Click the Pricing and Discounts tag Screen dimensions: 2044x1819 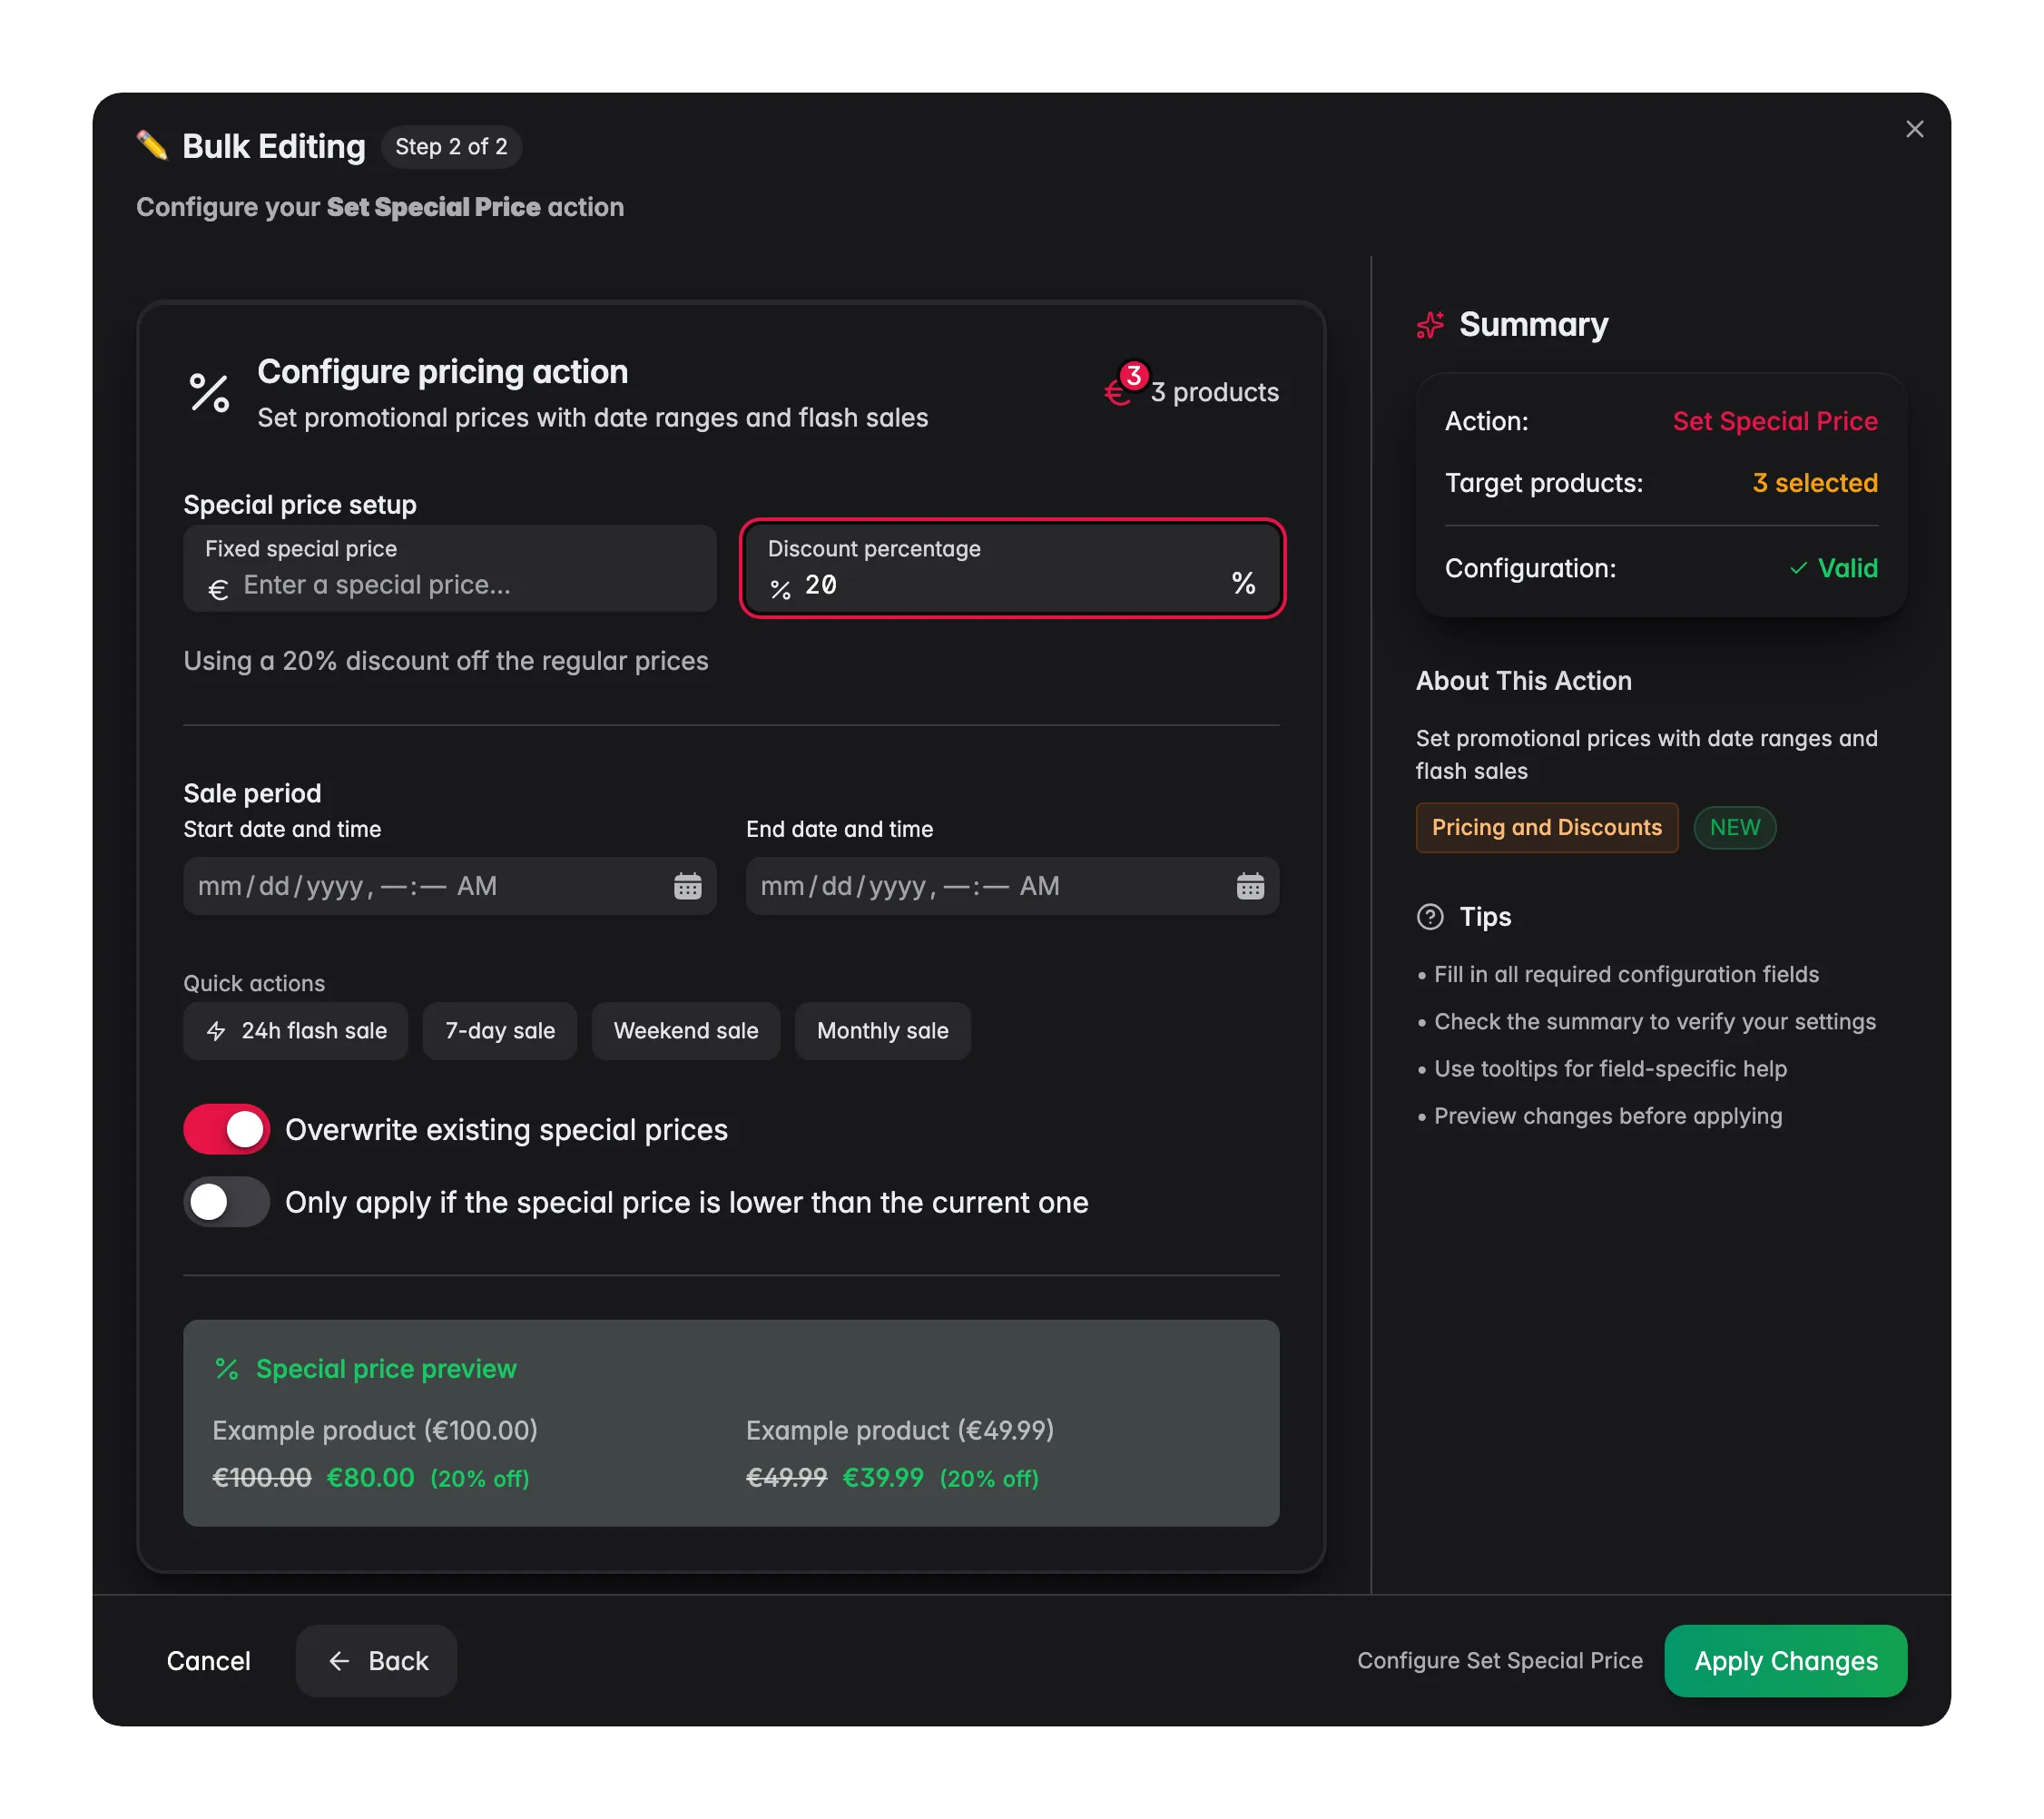1547,828
